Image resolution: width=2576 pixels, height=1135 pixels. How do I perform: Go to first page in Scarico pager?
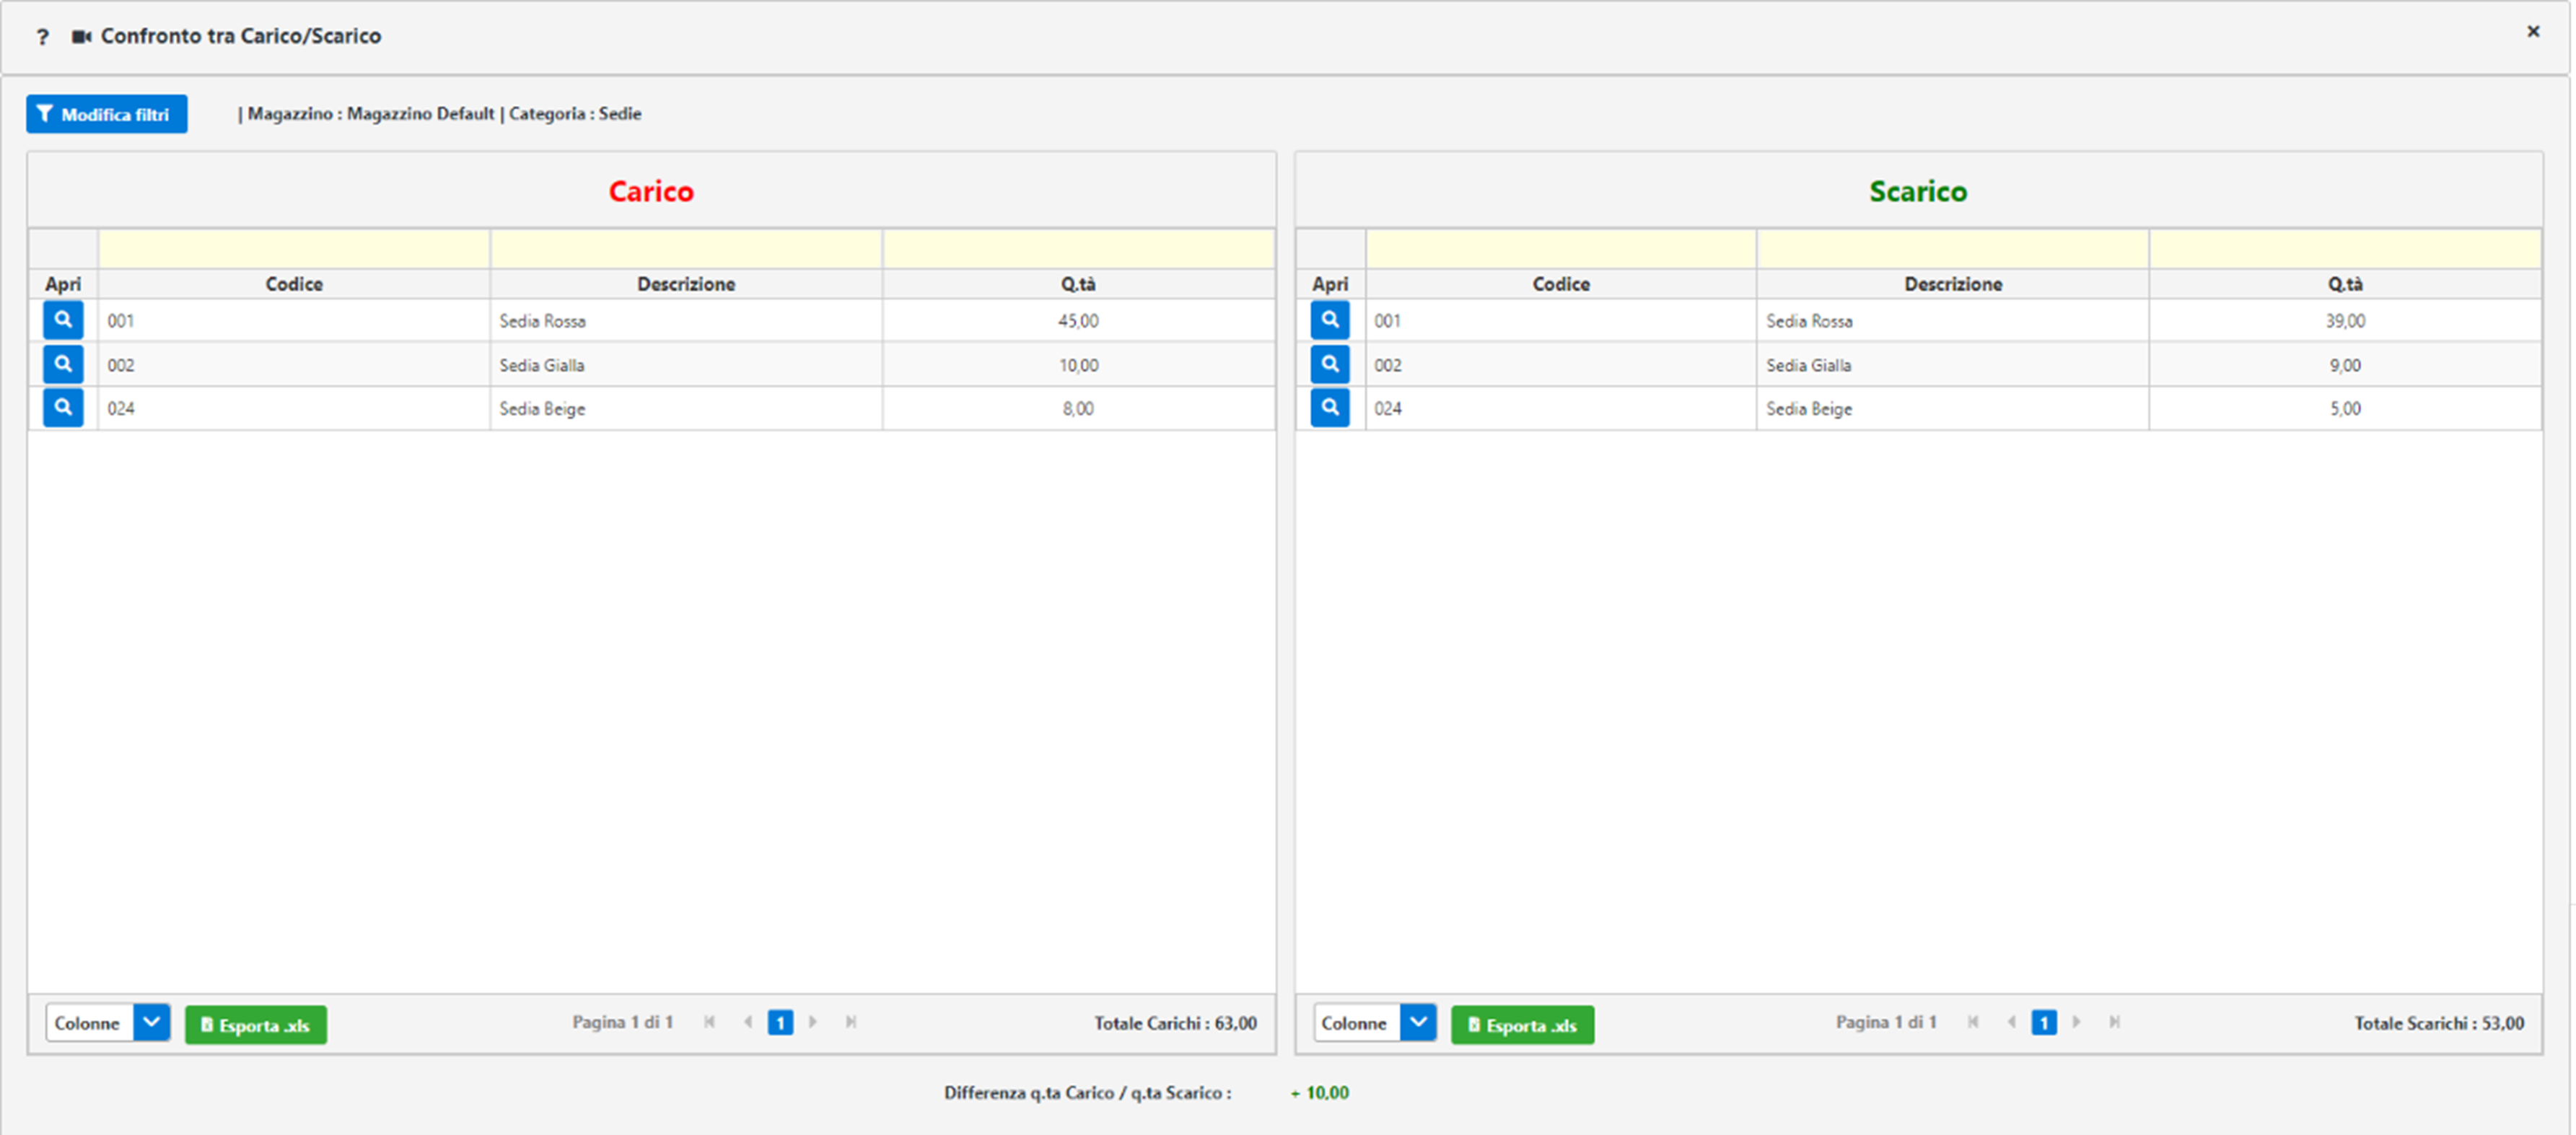1973,1022
